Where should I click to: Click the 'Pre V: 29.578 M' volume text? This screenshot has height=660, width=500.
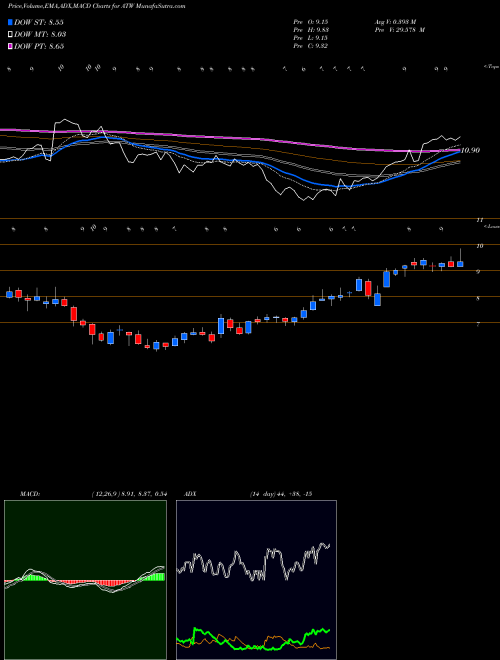399,30
